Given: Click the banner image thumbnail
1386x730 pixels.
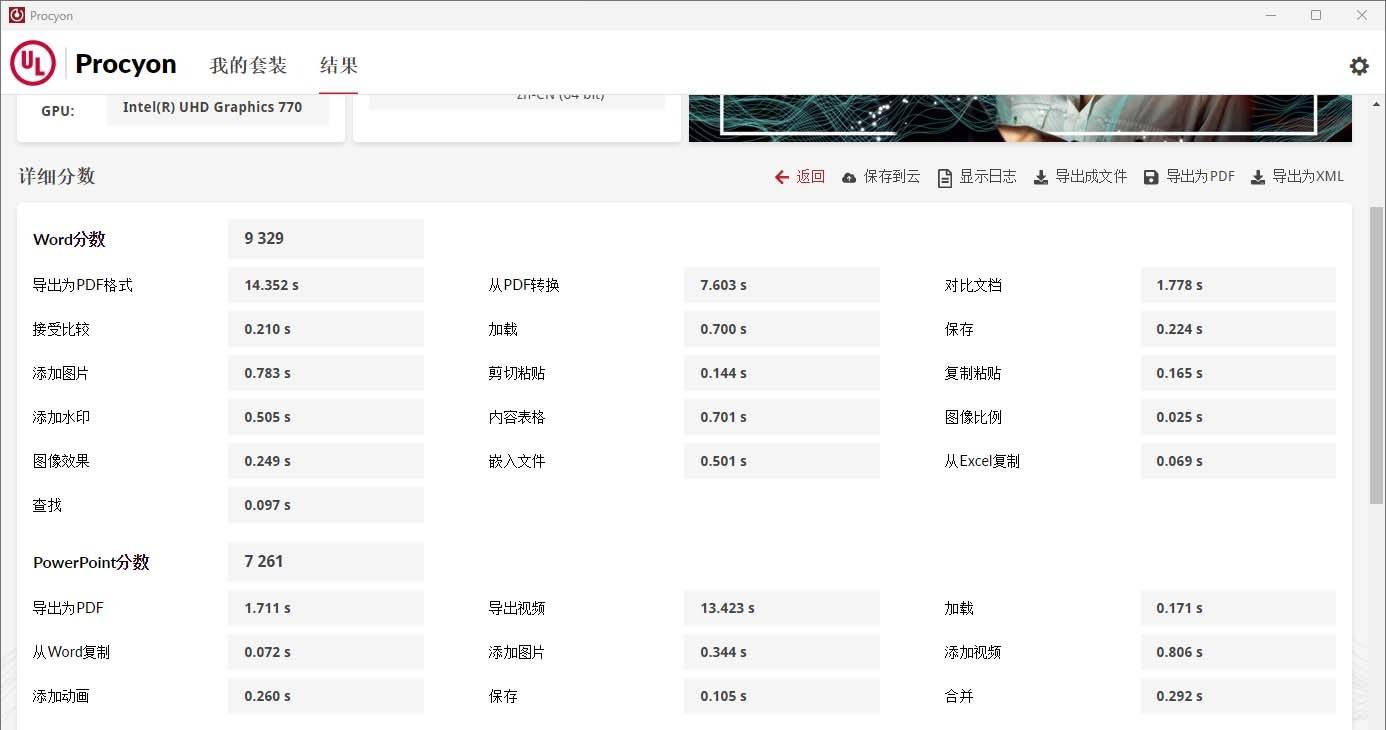Looking at the screenshot, I should pyautogui.click(x=1020, y=118).
